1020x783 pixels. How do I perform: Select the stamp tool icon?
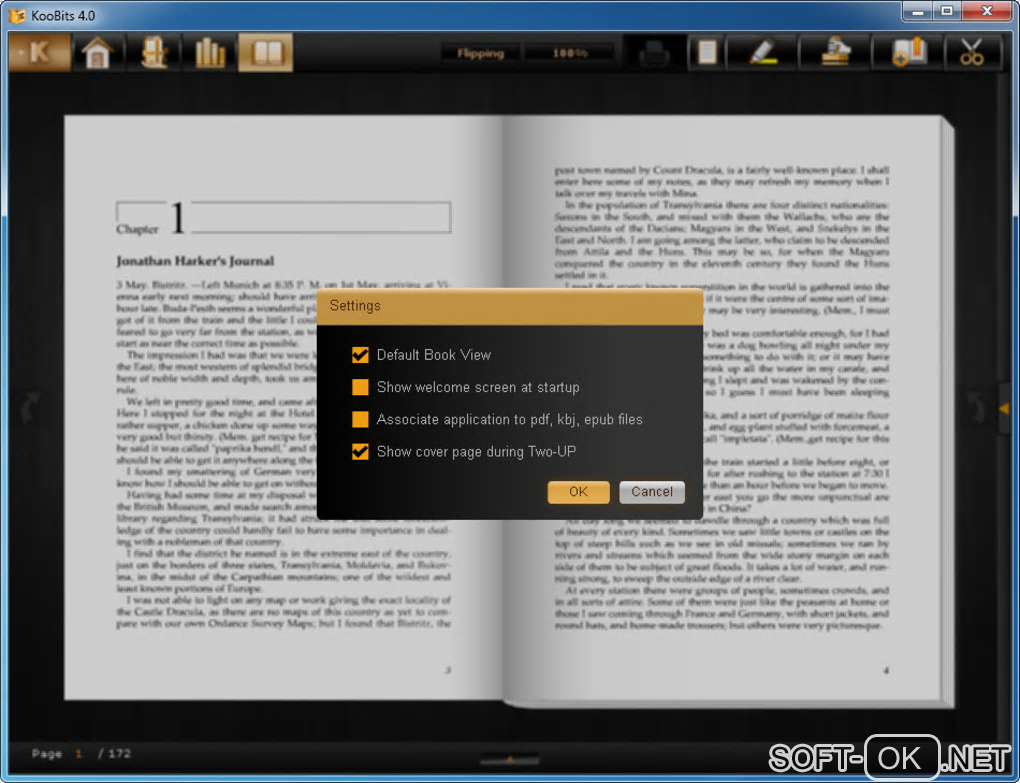[x=835, y=53]
